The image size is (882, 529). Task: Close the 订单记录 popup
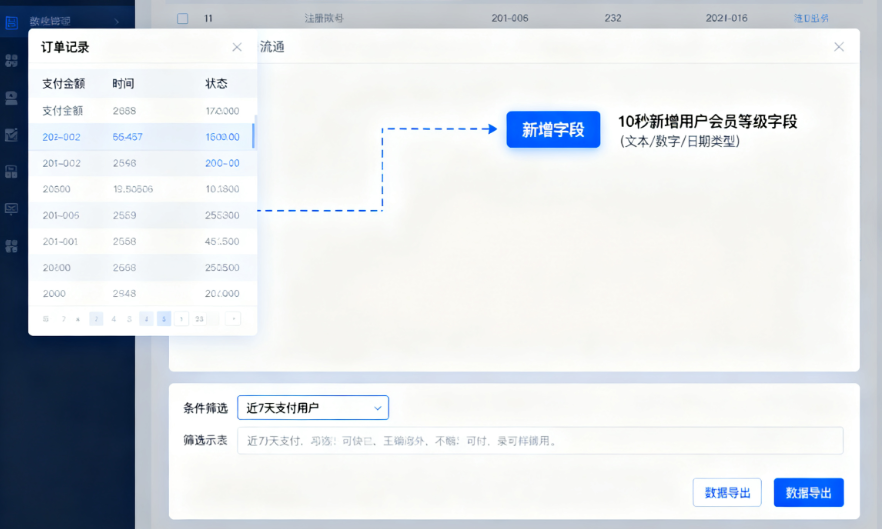(x=237, y=47)
